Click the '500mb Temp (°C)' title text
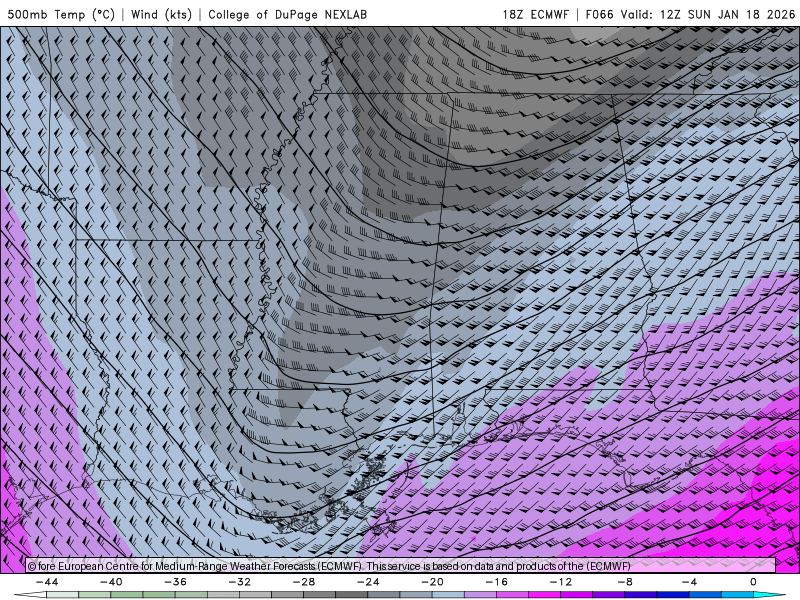Image resolution: width=800 pixels, height=600 pixels. 61,14
